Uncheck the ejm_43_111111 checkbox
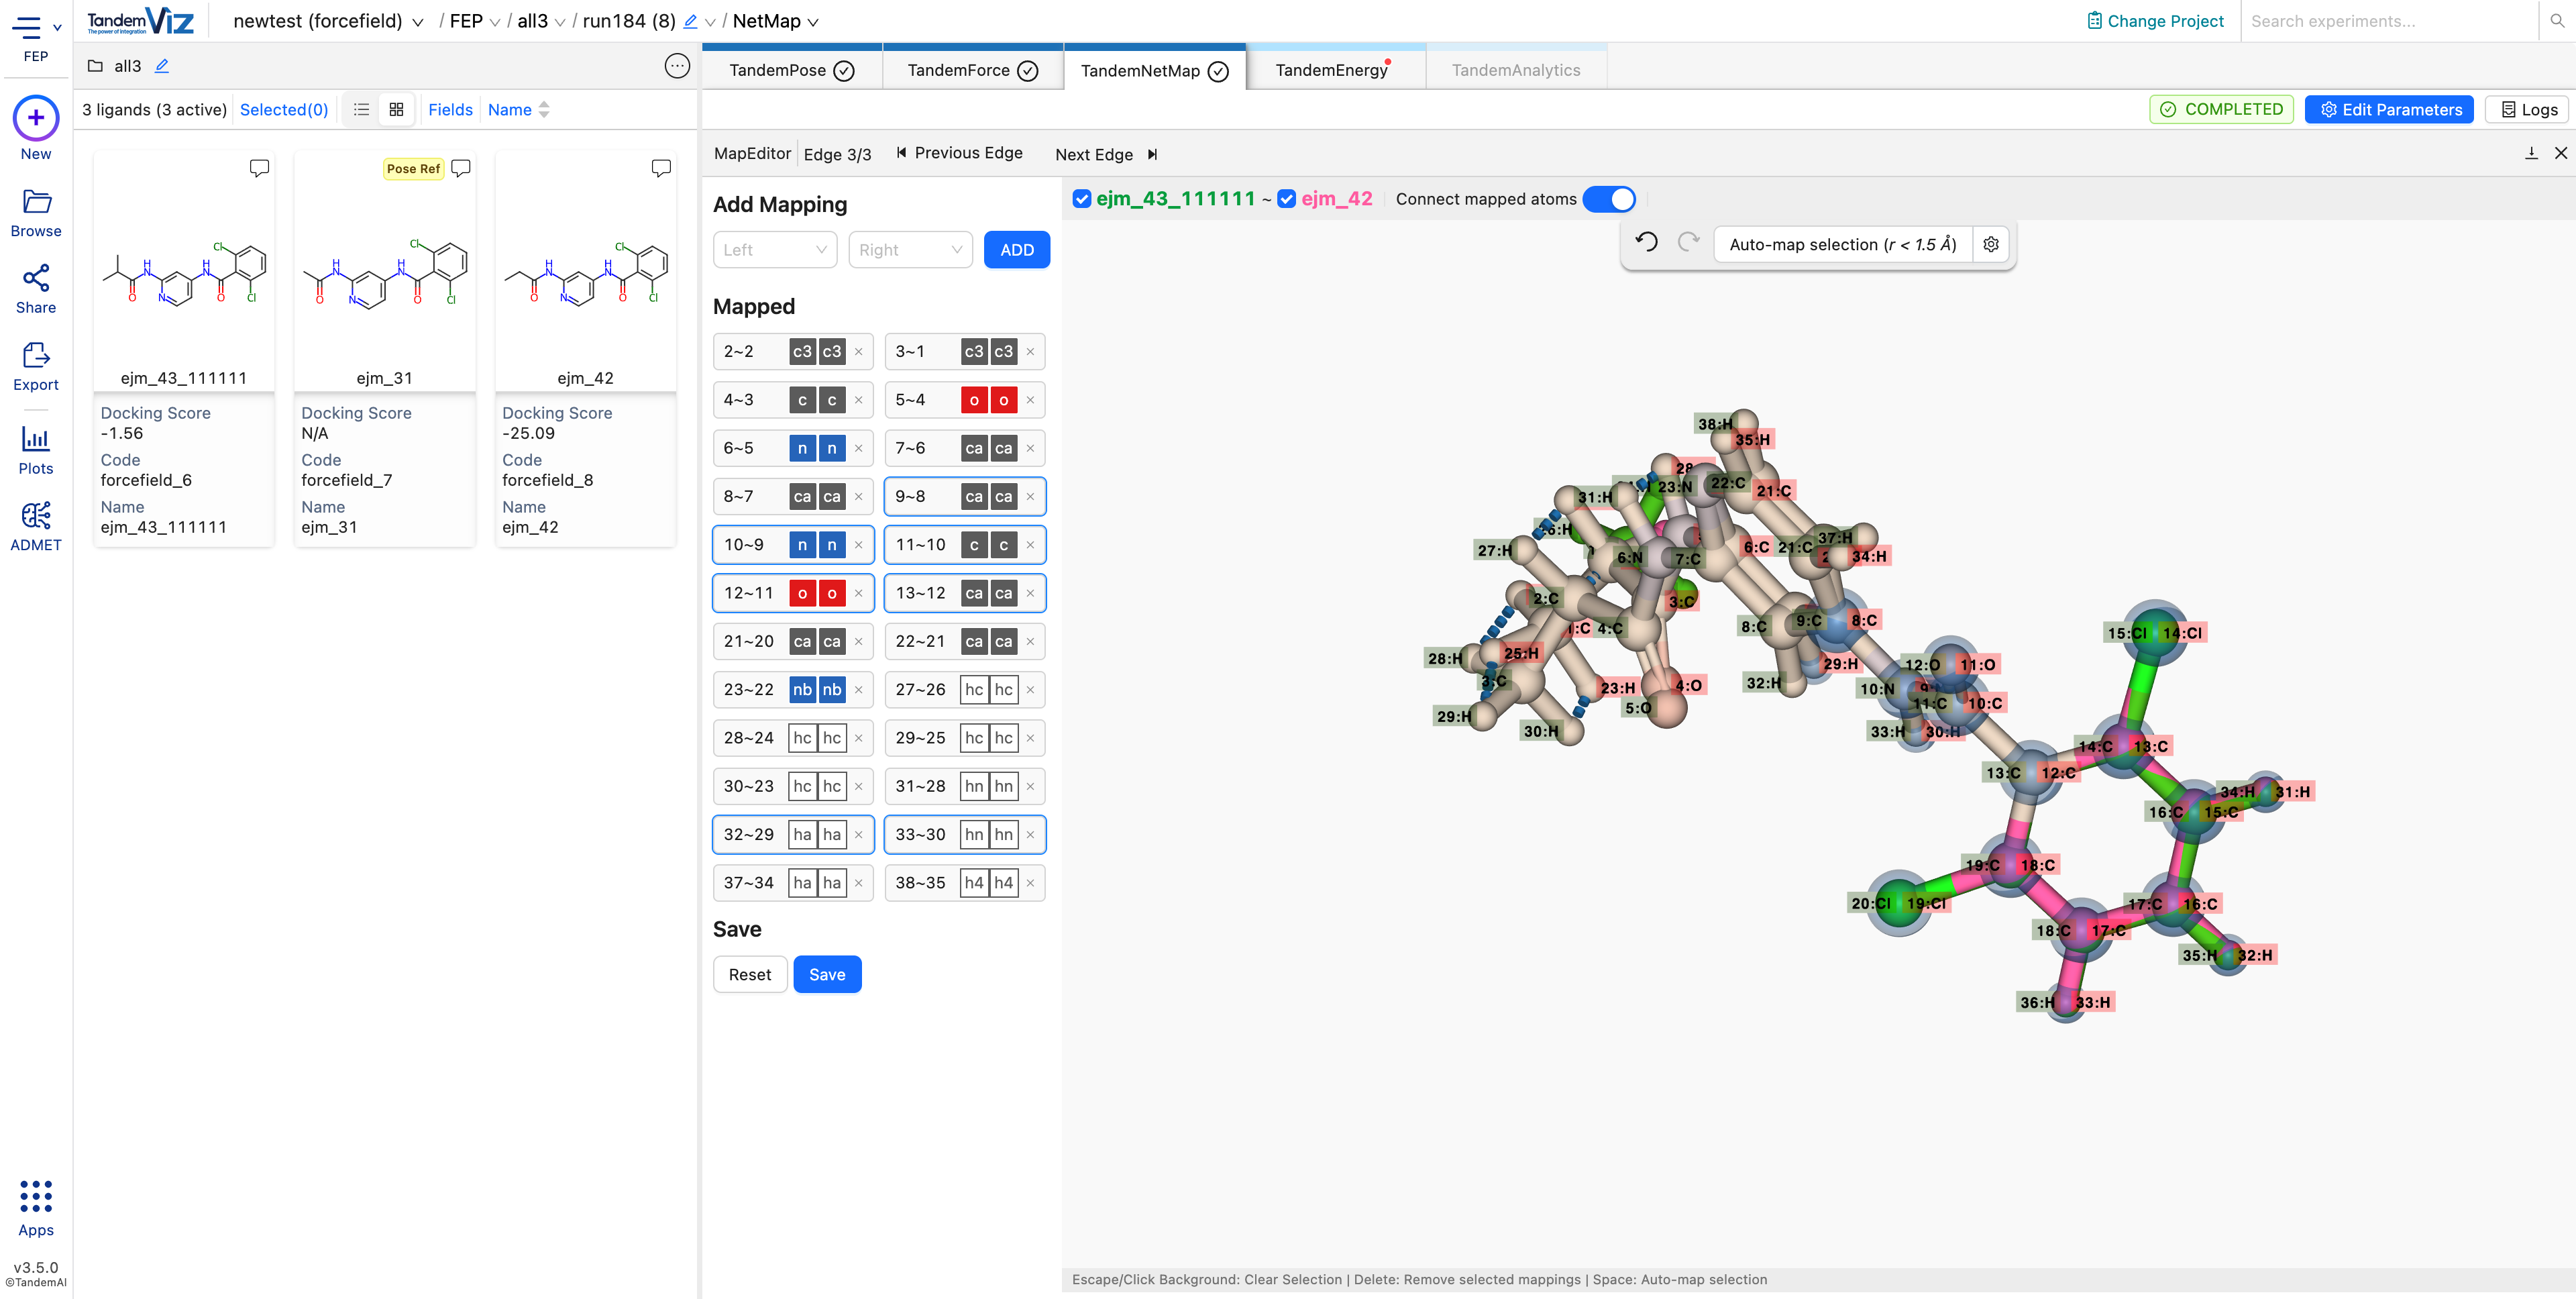 coord(1081,199)
